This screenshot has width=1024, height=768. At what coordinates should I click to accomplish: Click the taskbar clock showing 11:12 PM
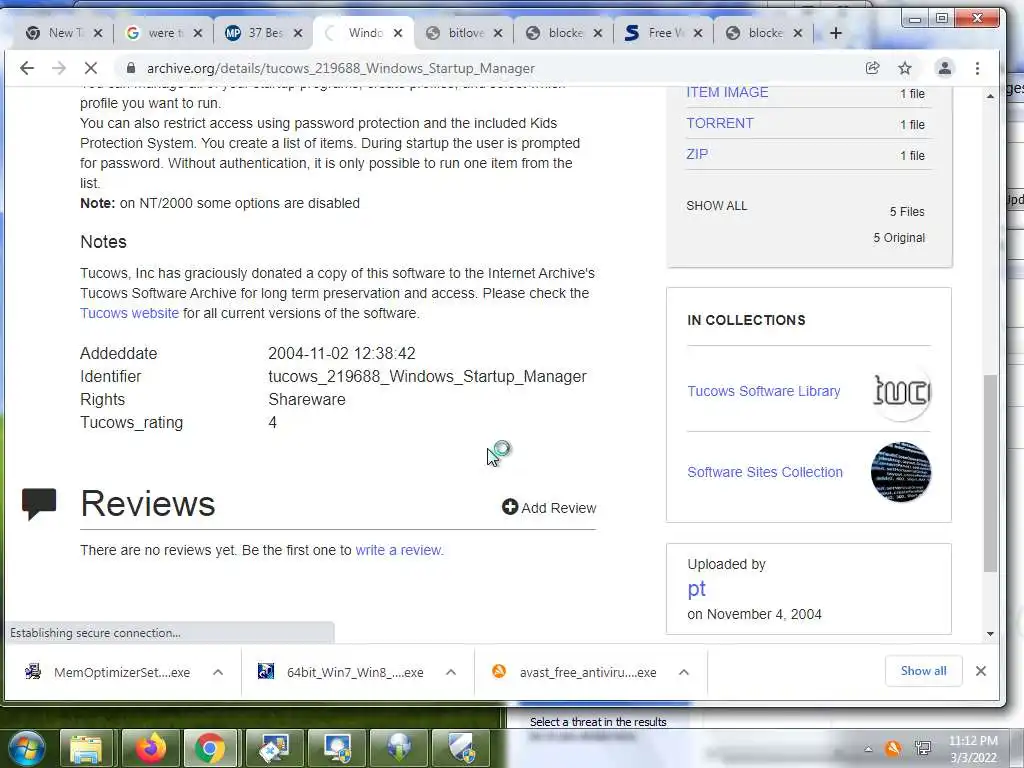tap(973, 748)
